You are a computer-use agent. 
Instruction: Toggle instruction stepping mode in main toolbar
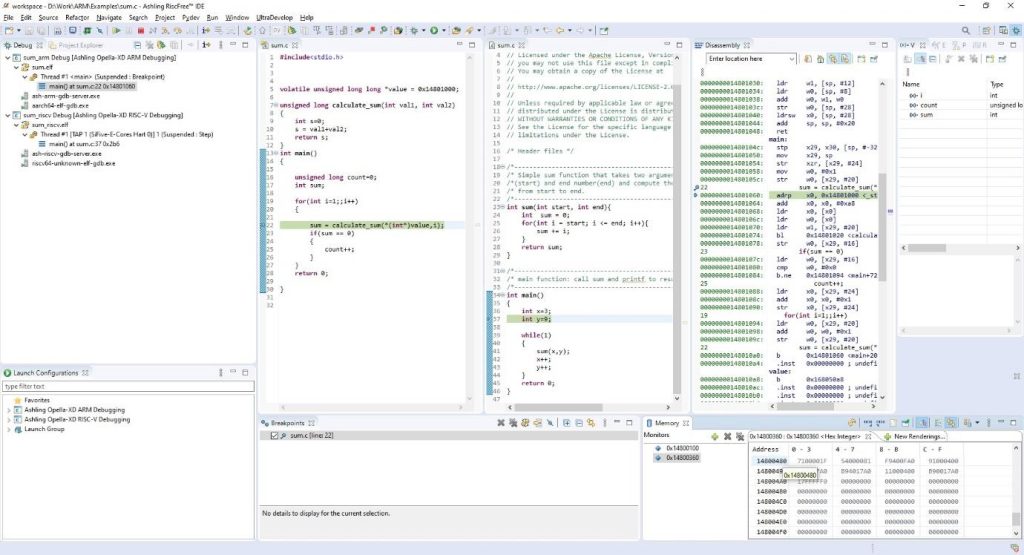(x=206, y=30)
